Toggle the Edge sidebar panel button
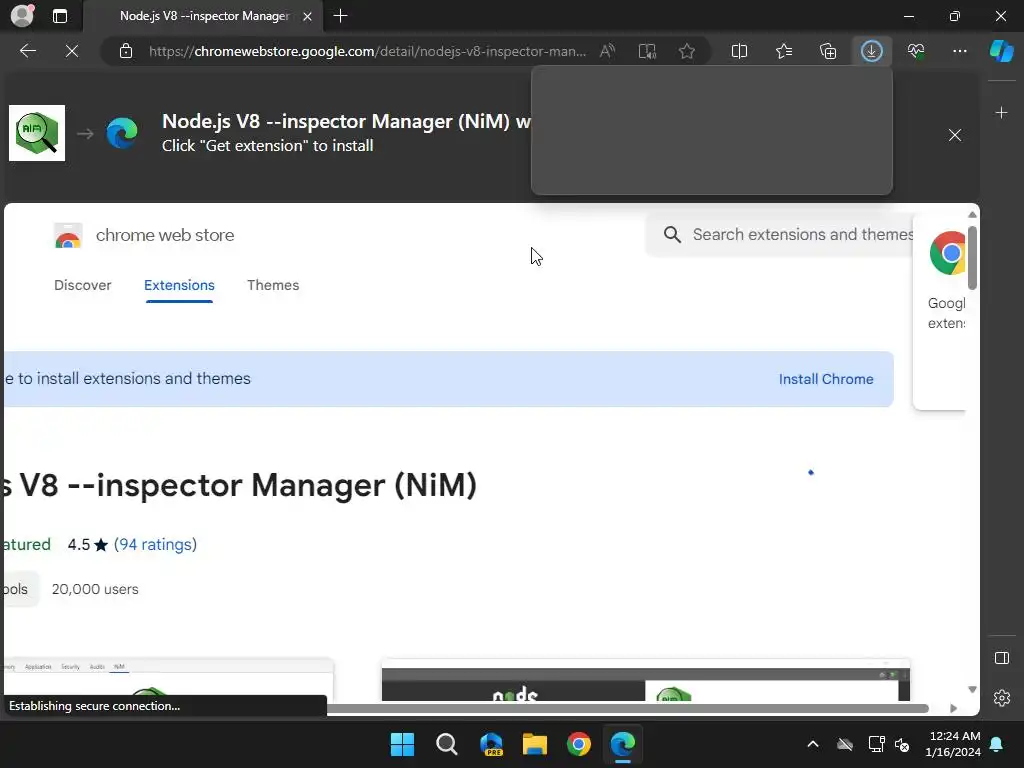This screenshot has width=1024, height=768. (x=1002, y=658)
